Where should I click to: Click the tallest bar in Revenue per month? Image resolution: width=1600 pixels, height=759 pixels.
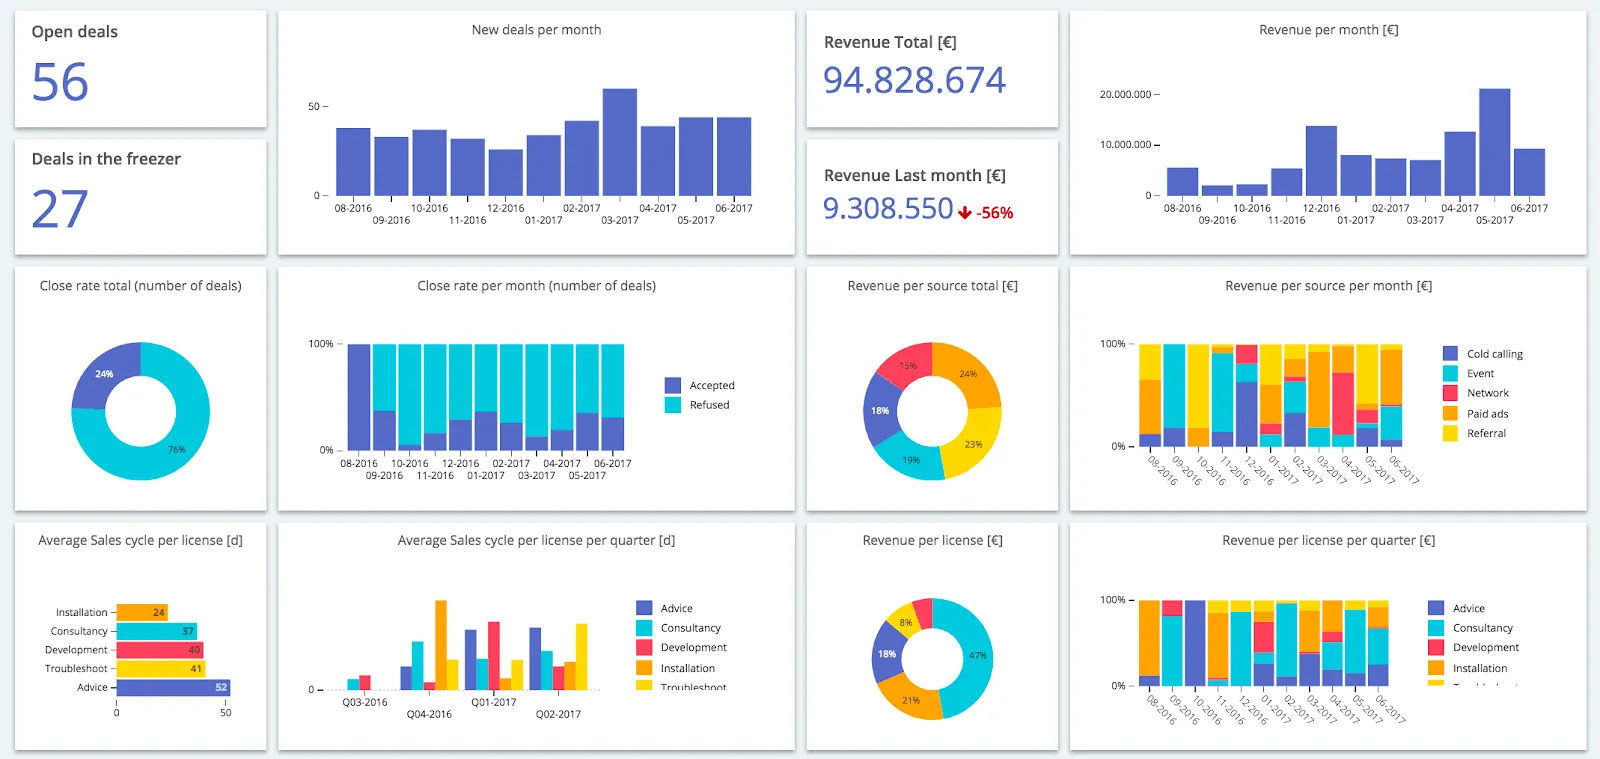pyautogui.click(x=1495, y=142)
